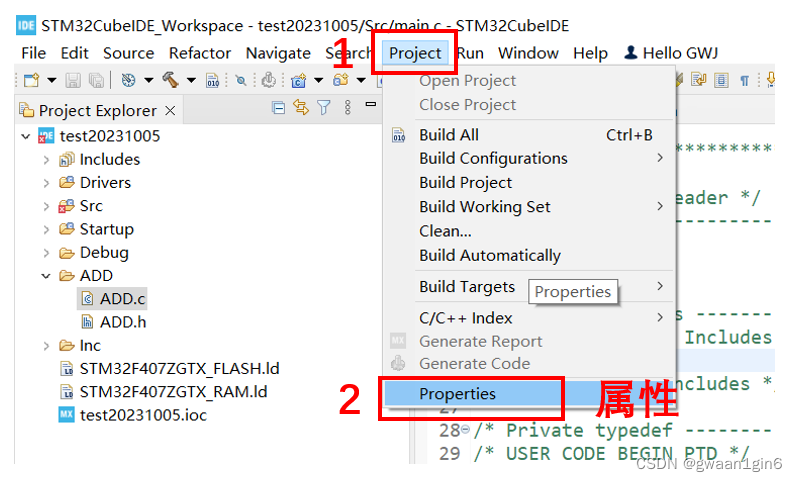Minimize the Project Explorer panel

pos(371,104)
